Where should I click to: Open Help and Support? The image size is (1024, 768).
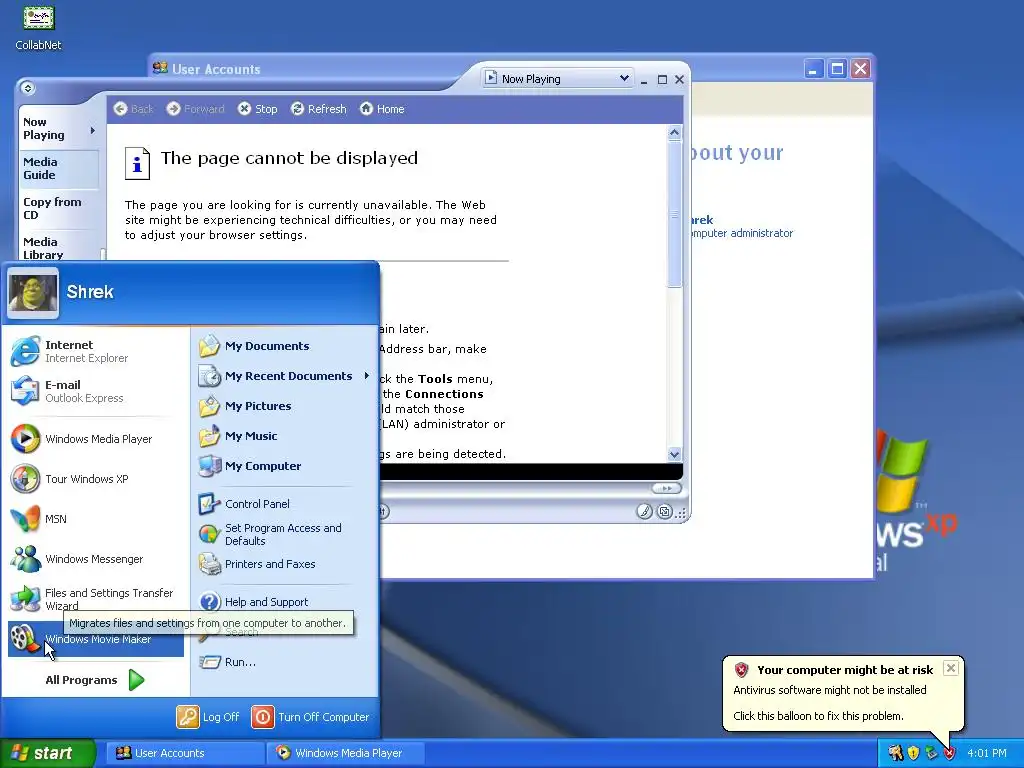[x=283, y=601]
